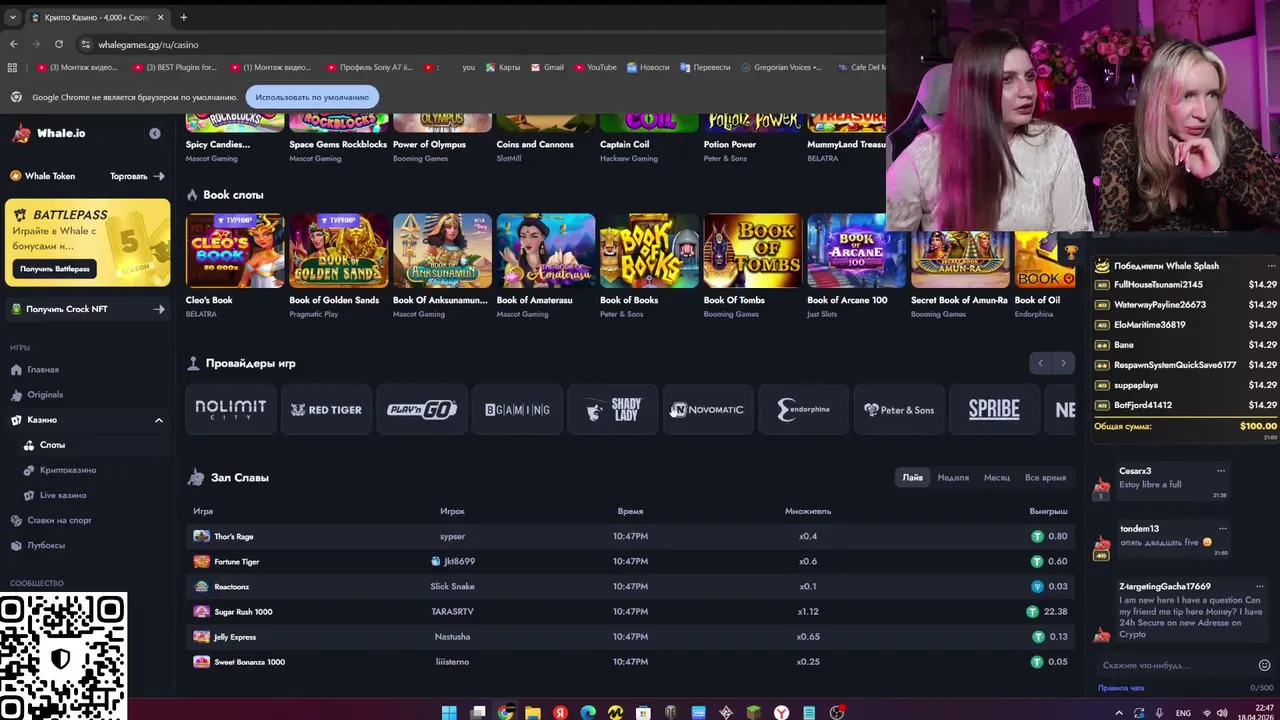Open File Explorer from taskbar
Image resolution: width=1280 pixels, height=720 pixels.
pyautogui.click(x=533, y=712)
